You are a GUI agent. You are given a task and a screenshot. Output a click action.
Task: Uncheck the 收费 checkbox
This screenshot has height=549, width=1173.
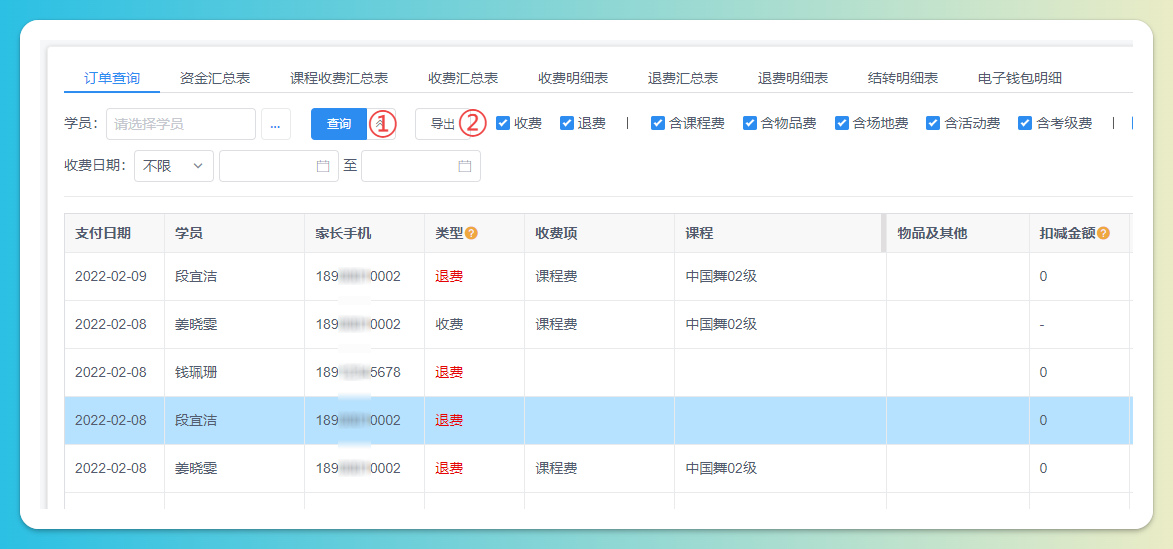coord(503,123)
